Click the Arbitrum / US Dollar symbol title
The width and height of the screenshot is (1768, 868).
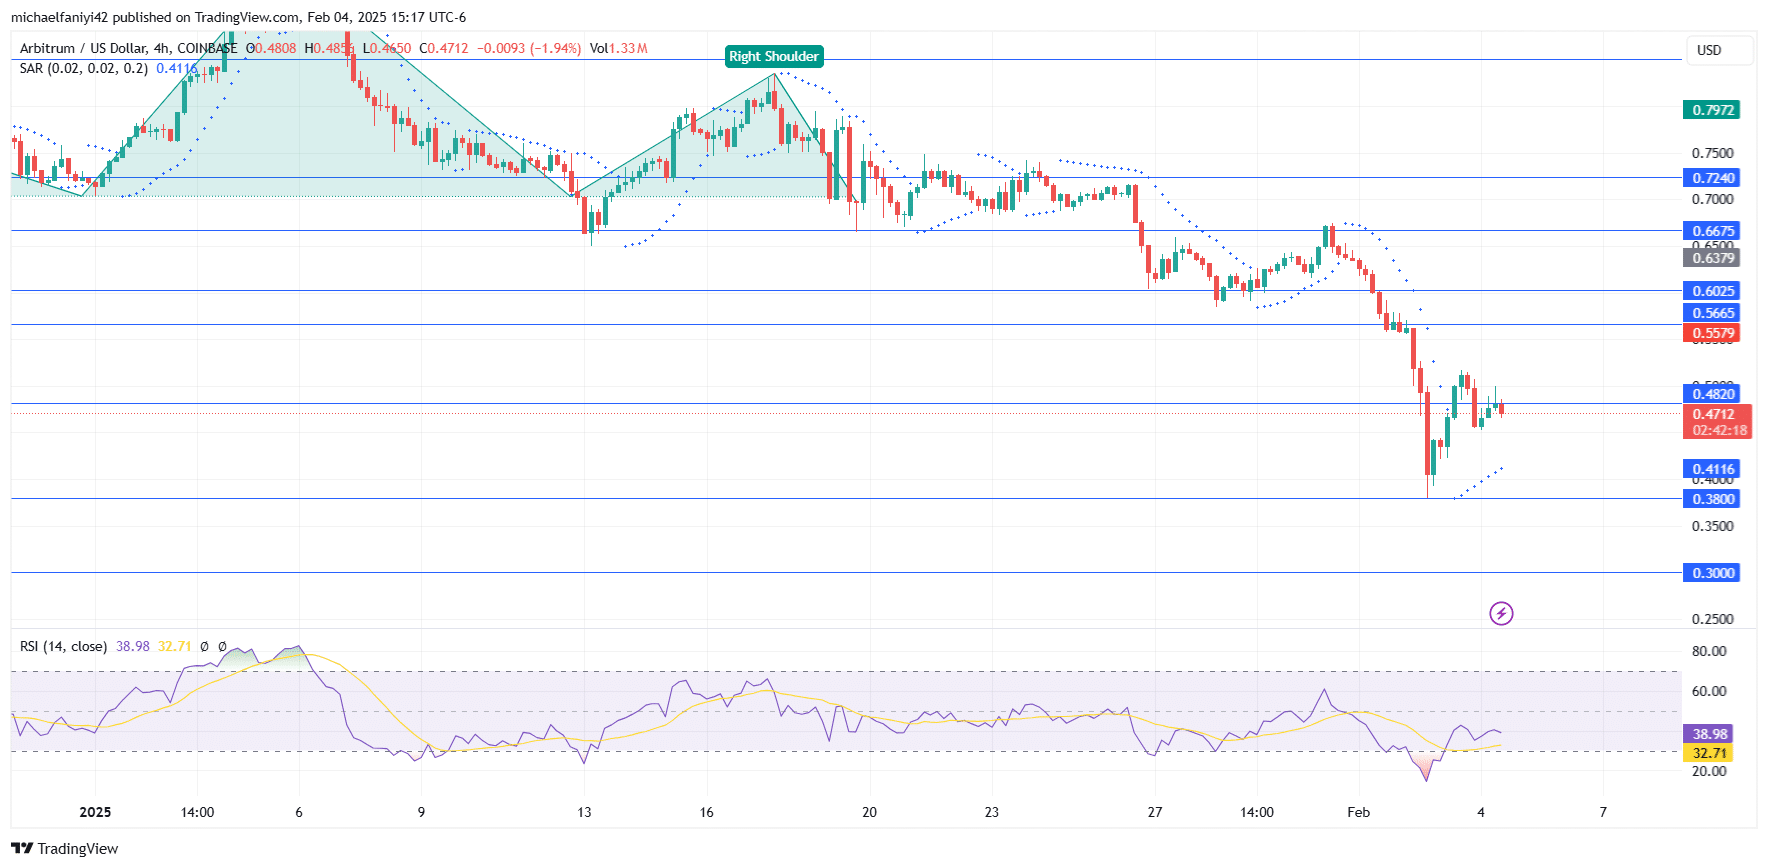coord(128,48)
